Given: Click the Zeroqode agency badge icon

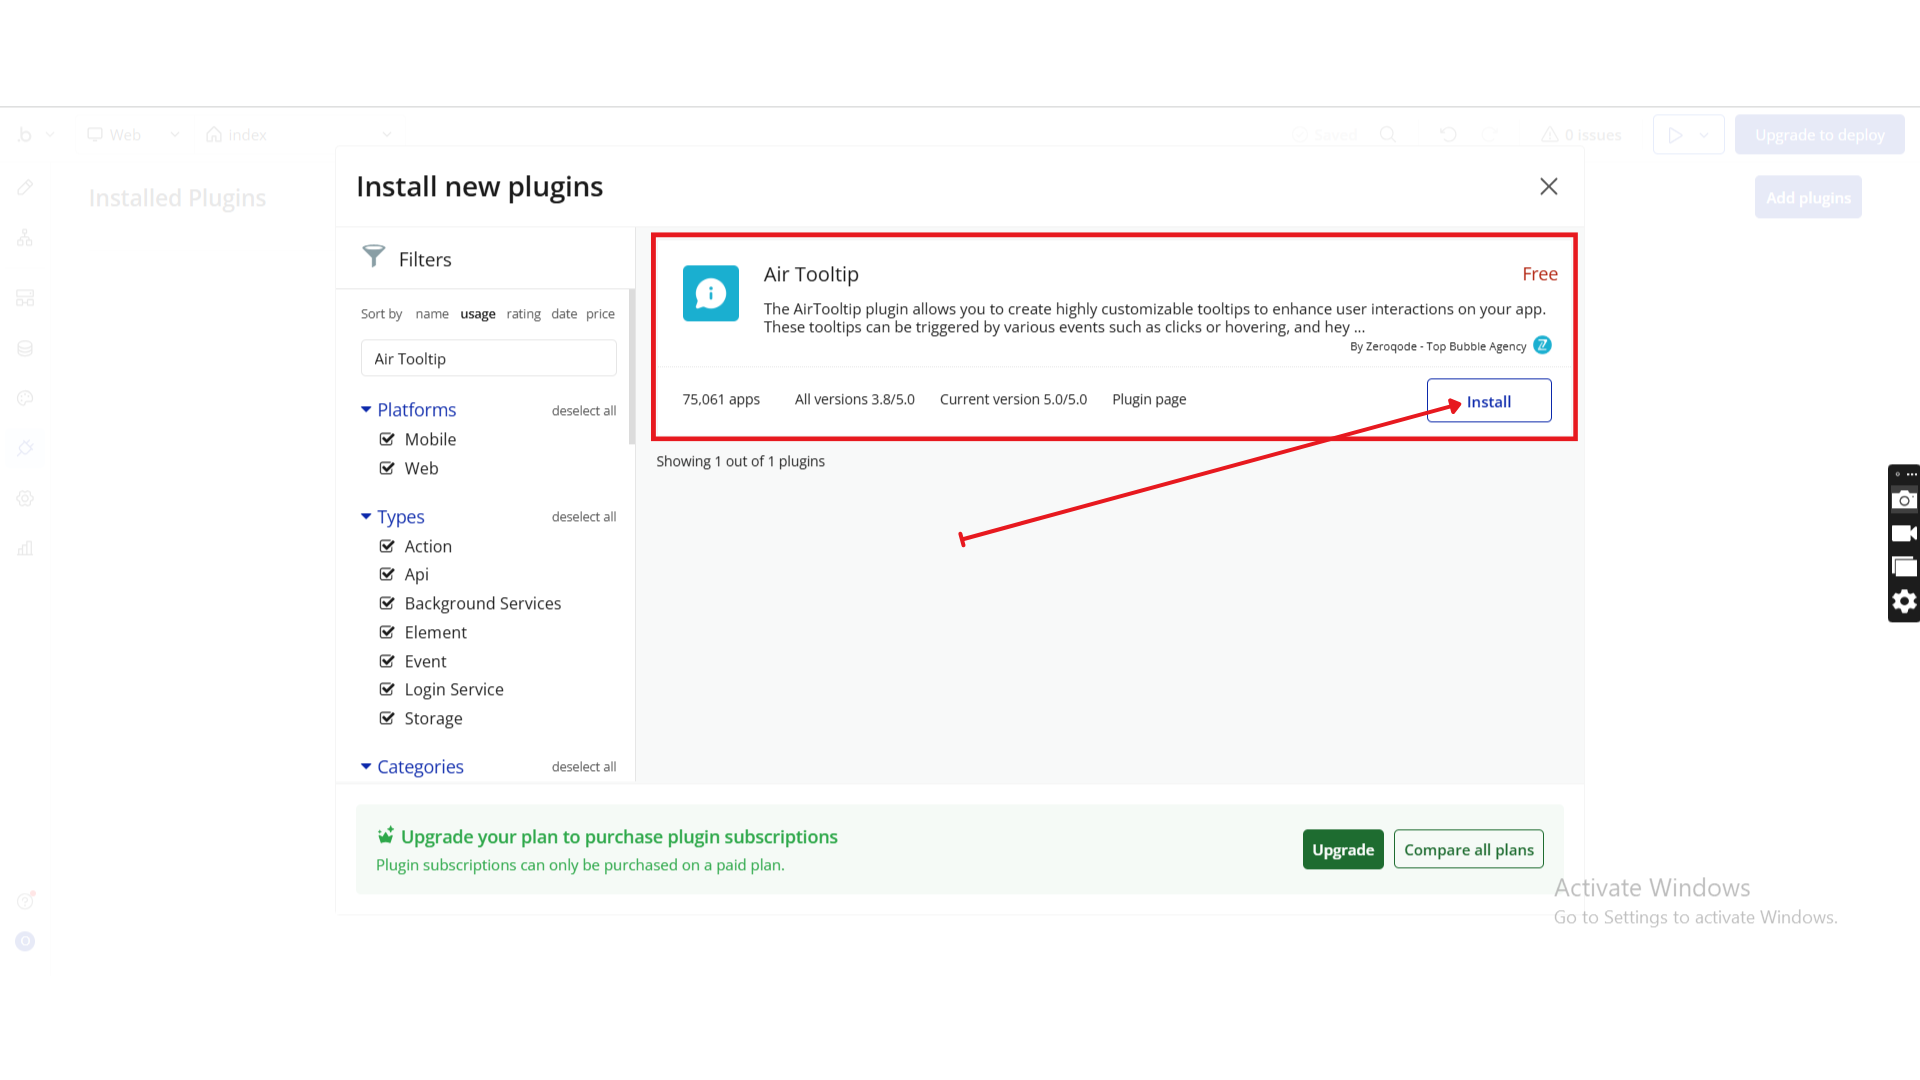Looking at the screenshot, I should click(1542, 345).
